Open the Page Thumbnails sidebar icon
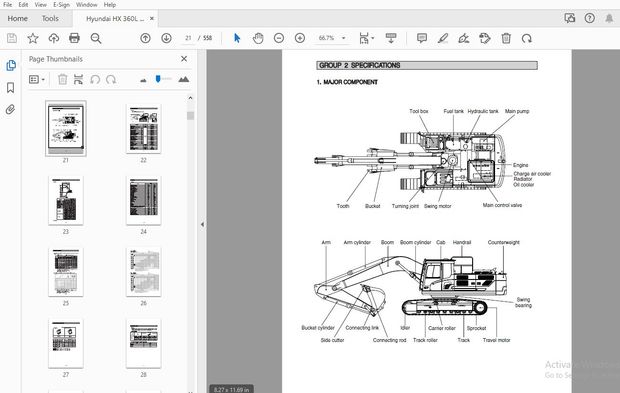This screenshot has height=393, width=620. click(x=11, y=65)
